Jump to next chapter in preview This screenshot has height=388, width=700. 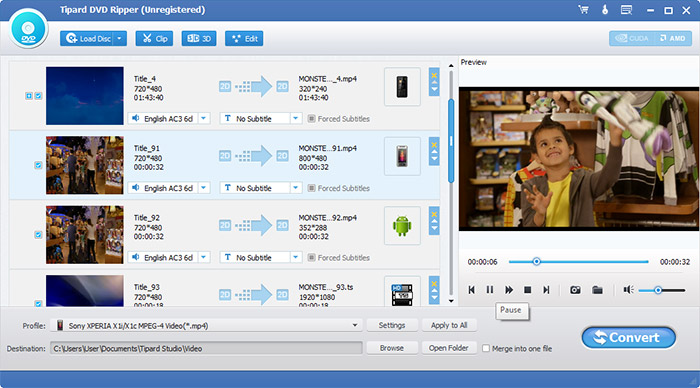pyautogui.click(x=546, y=290)
